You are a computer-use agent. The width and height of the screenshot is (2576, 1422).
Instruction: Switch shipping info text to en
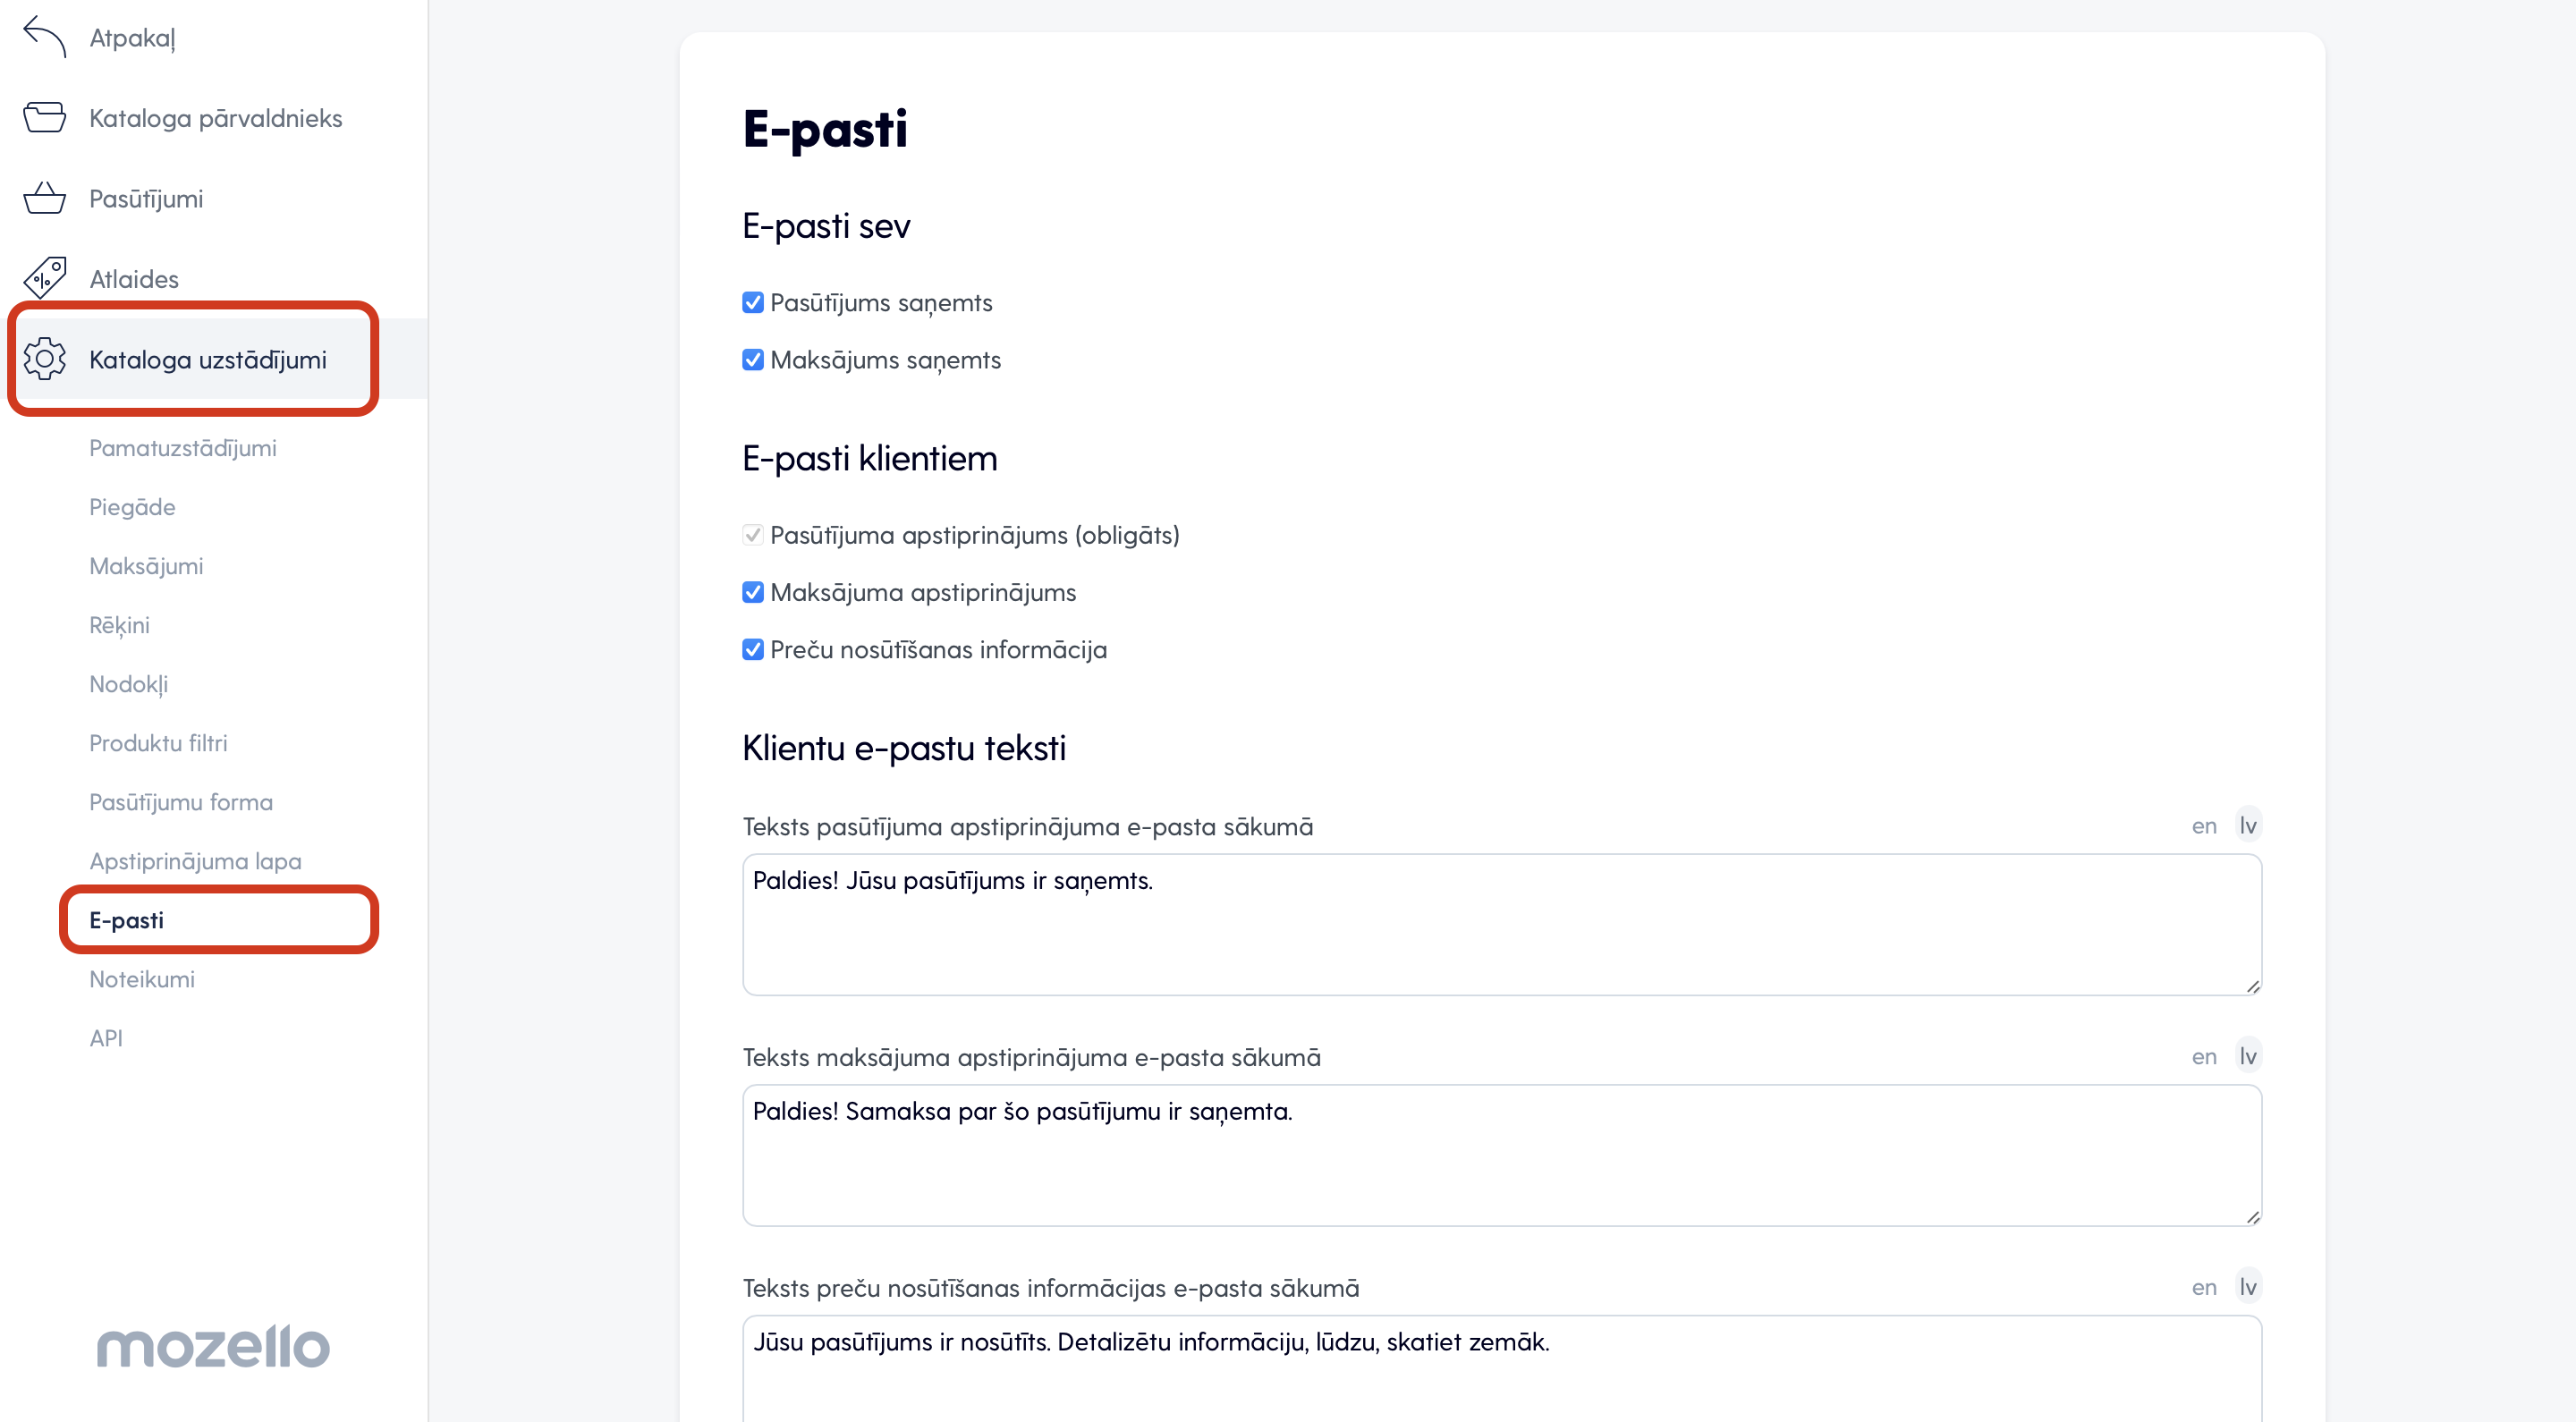(2204, 1287)
